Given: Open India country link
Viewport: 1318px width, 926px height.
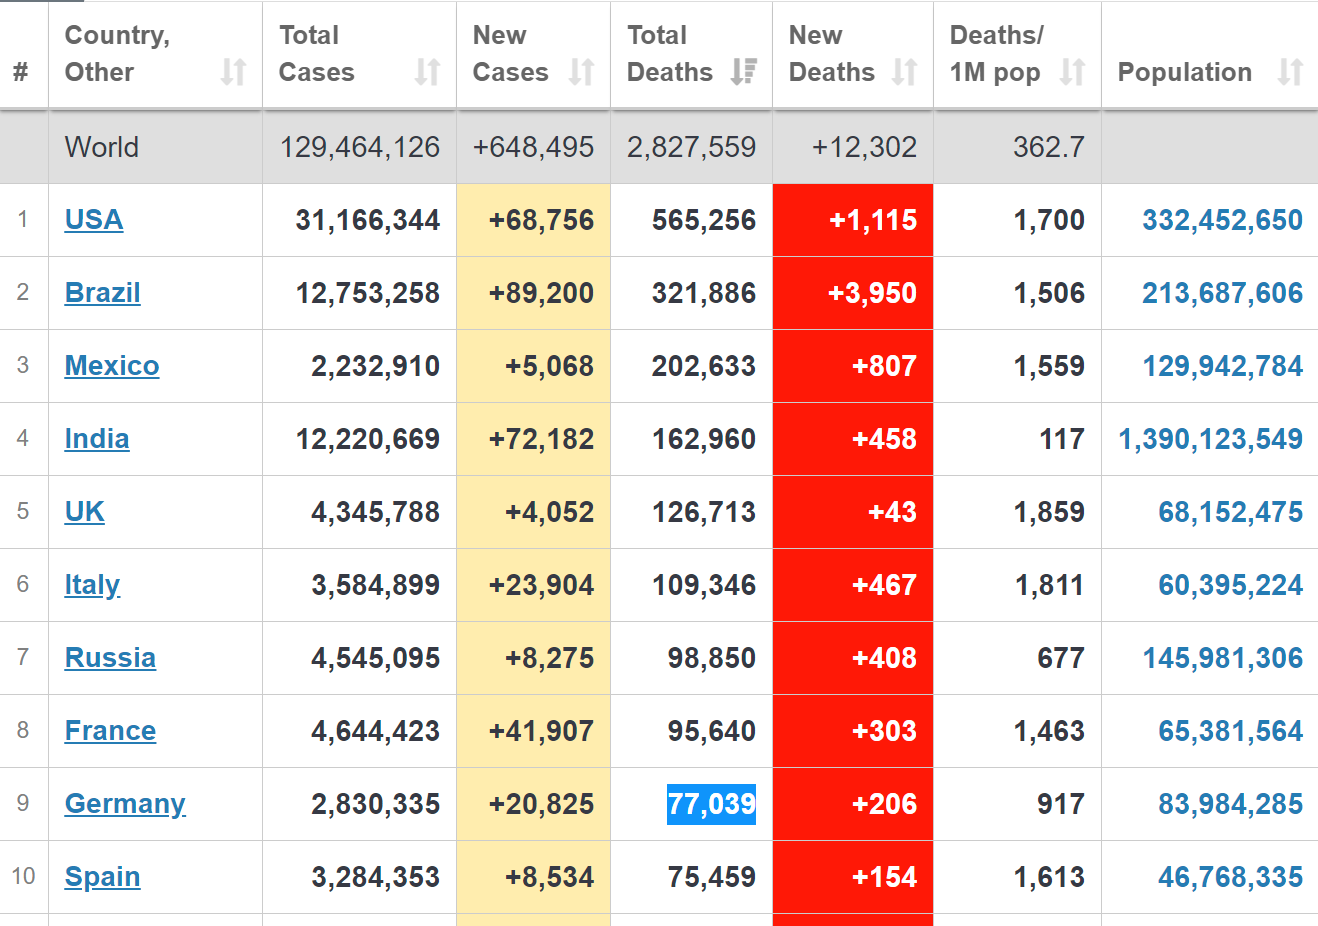Looking at the screenshot, I should pyautogui.click(x=97, y=439).
